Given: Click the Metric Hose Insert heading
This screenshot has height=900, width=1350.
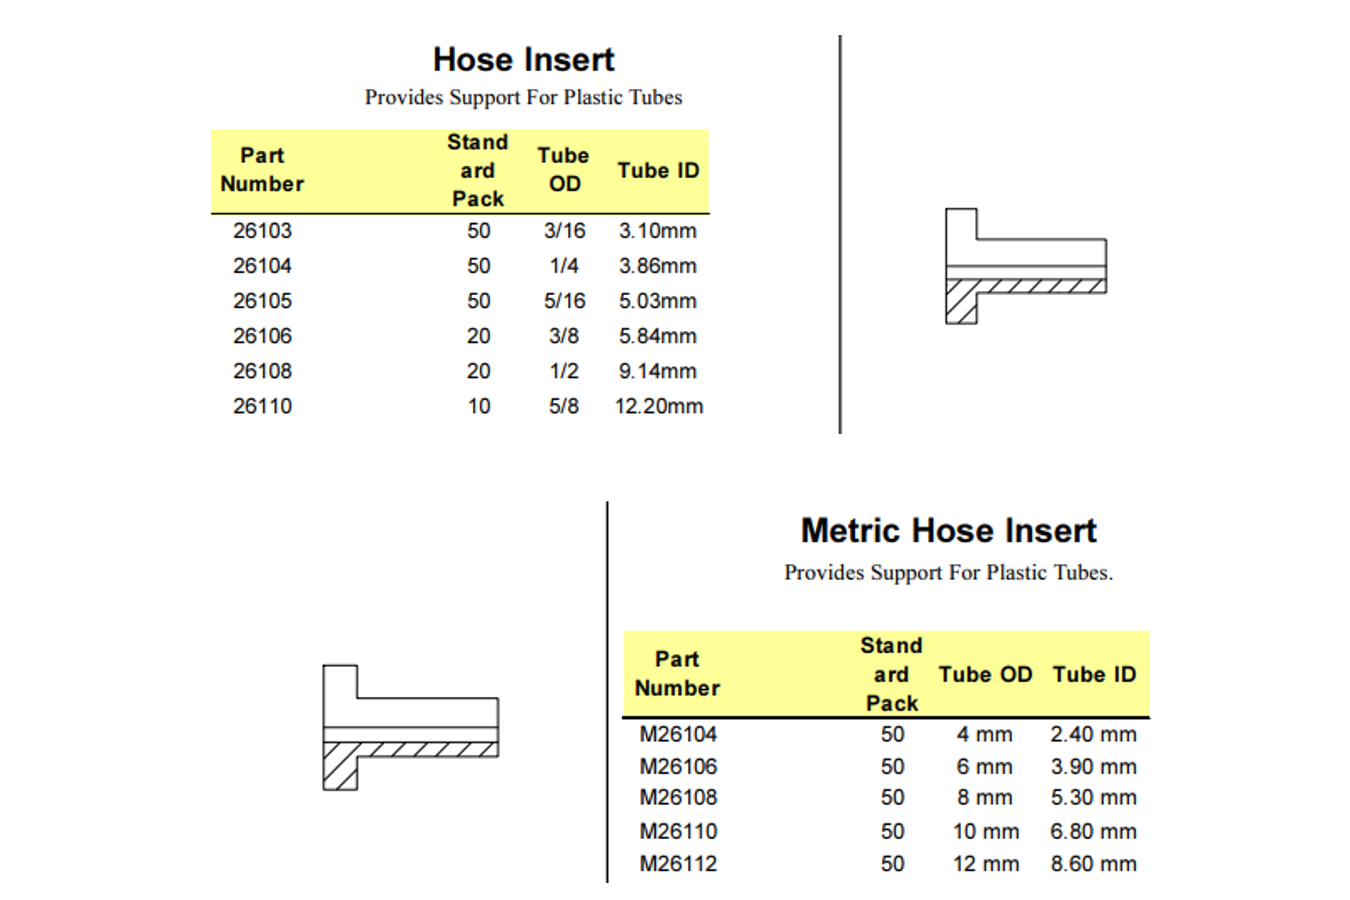Looking at the screenshot, I should pyautogui.click(x=948, y=530).
